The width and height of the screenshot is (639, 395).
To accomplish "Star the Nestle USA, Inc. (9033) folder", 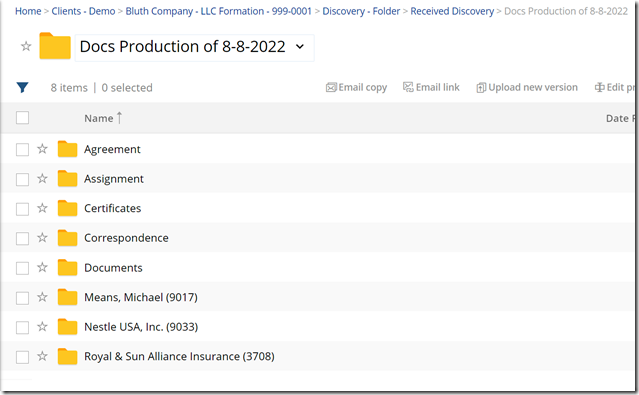I will click(42, 327).
